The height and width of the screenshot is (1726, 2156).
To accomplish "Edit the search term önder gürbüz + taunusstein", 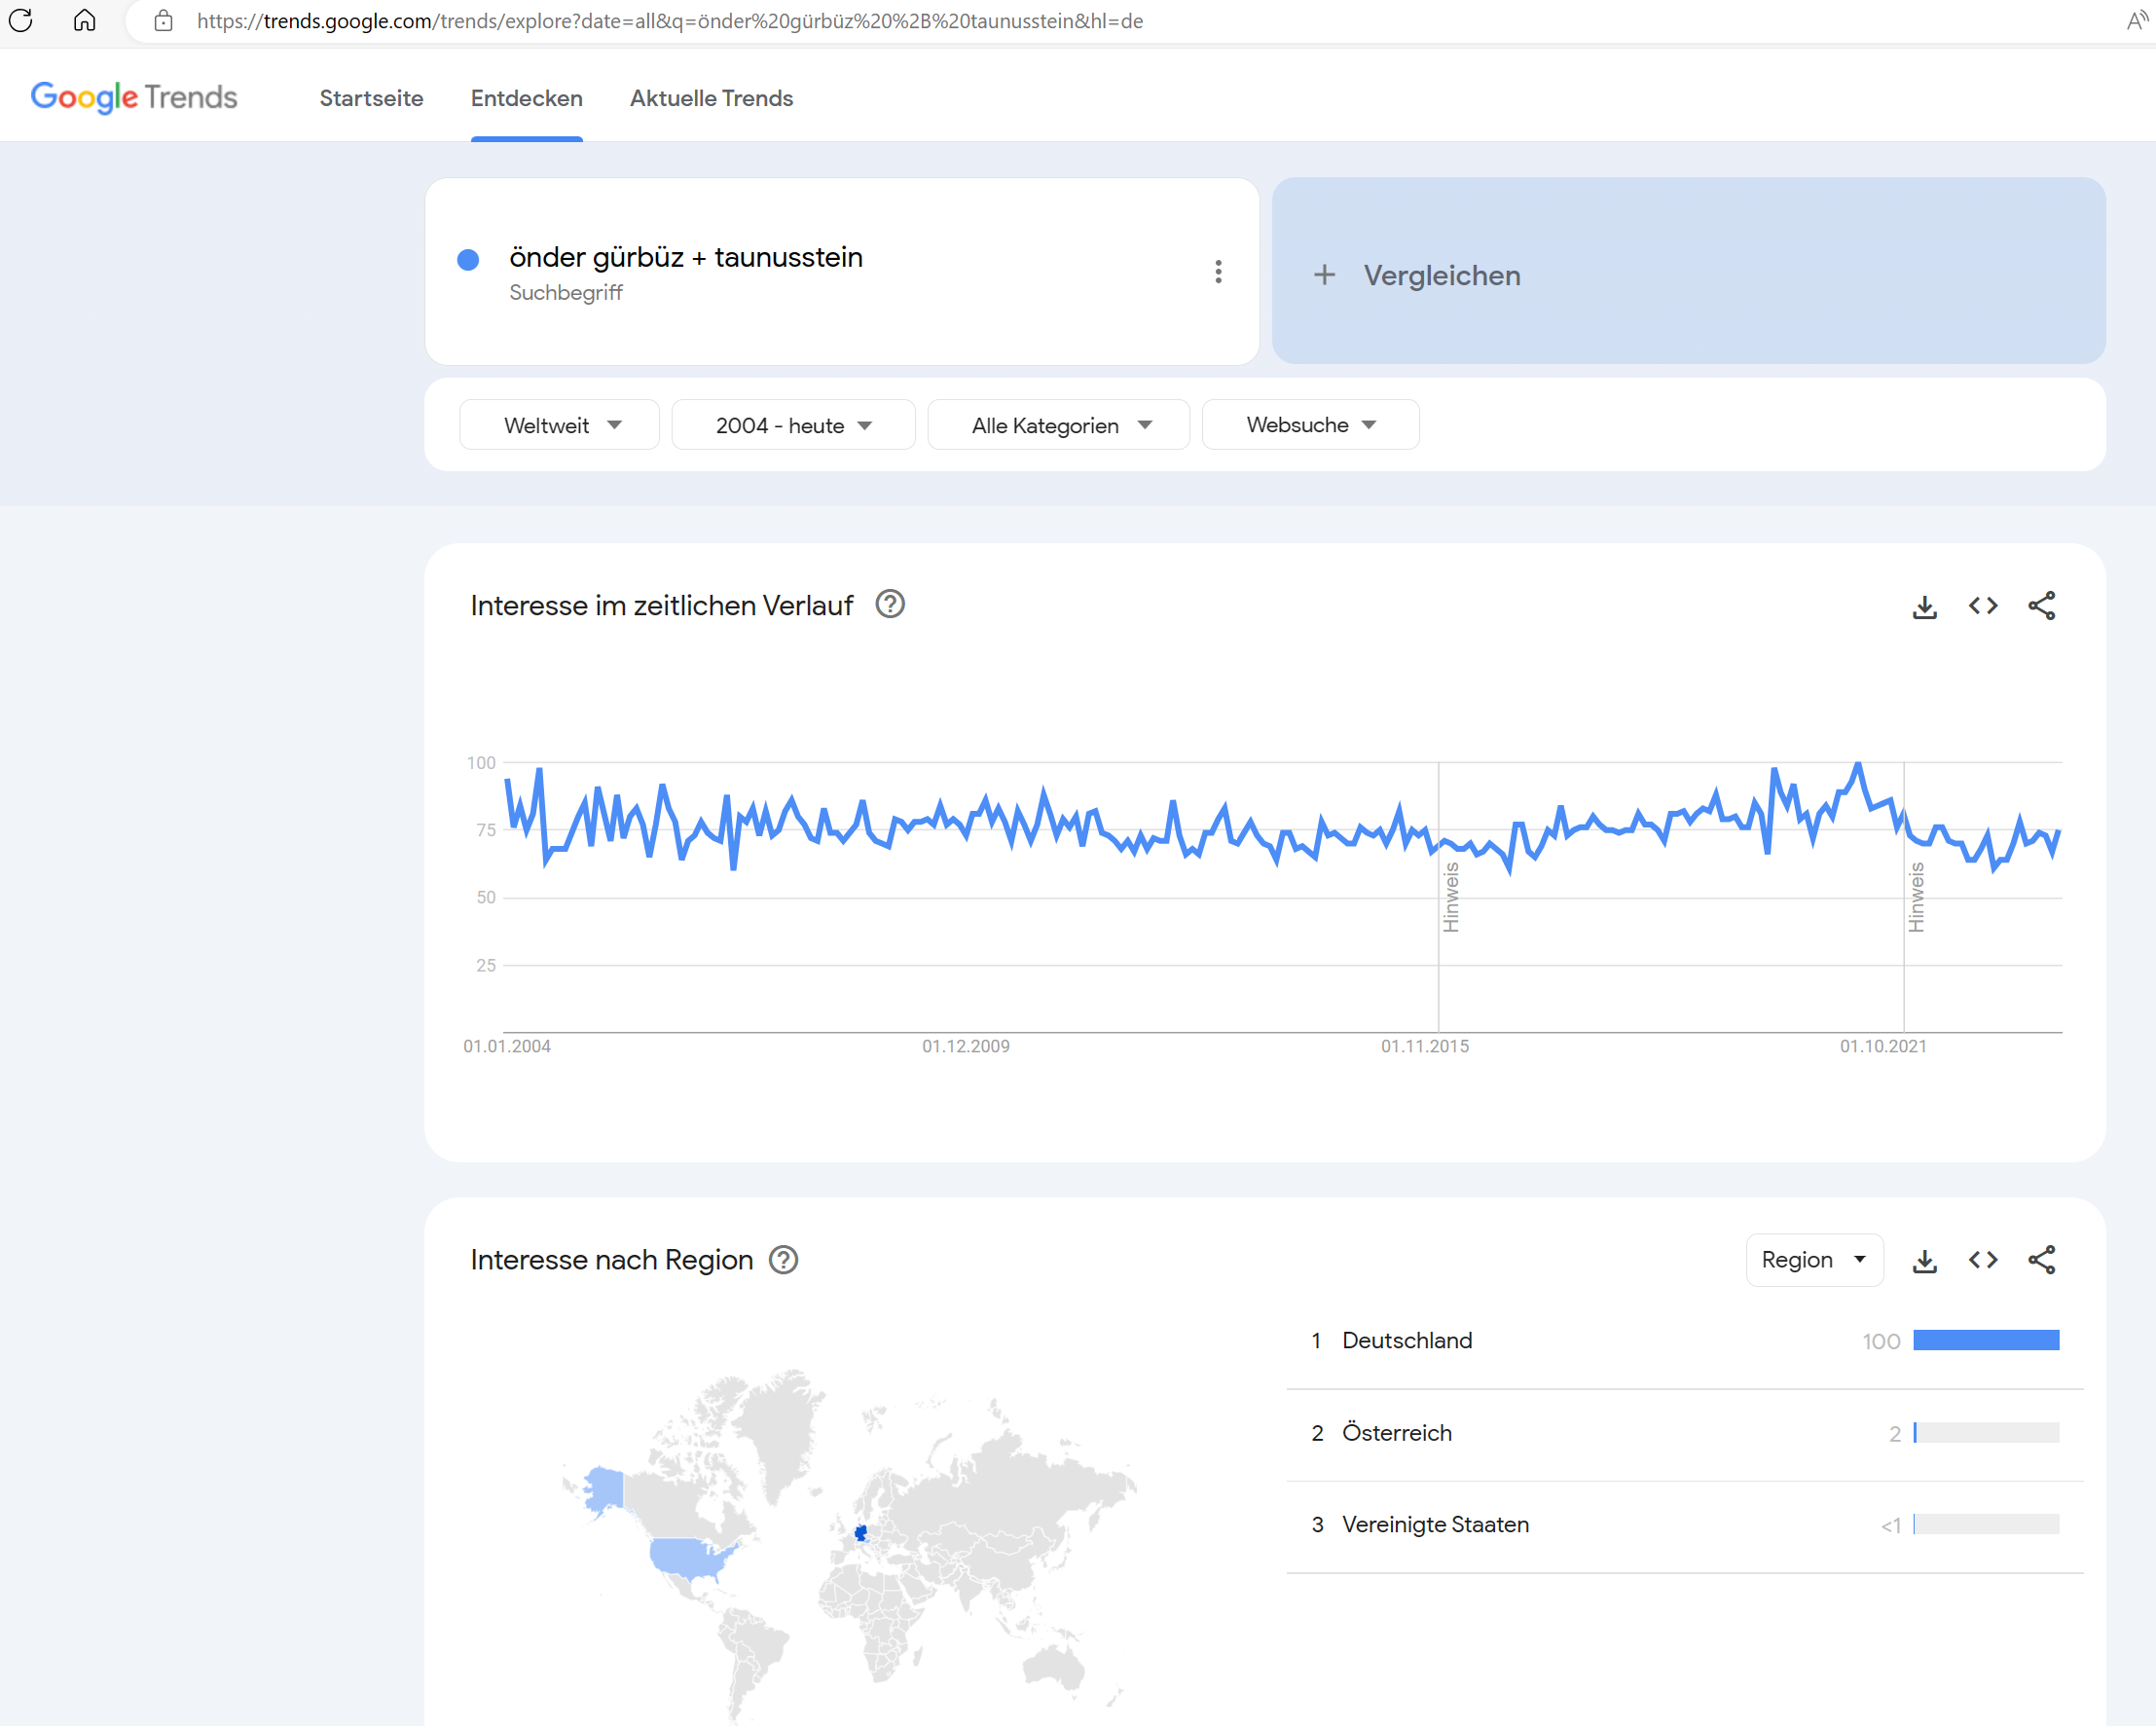I will tap(686, 257).
